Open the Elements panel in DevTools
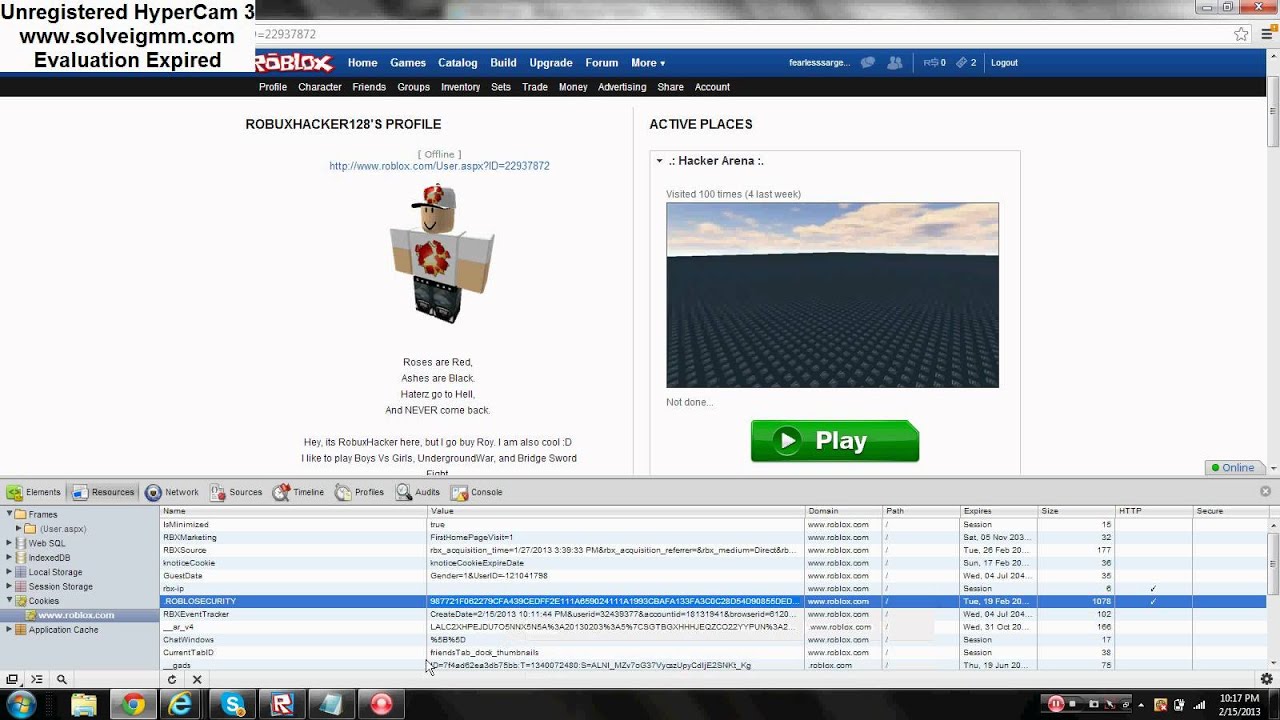The width and height of the screenshot is (1280, 720). 34,492
